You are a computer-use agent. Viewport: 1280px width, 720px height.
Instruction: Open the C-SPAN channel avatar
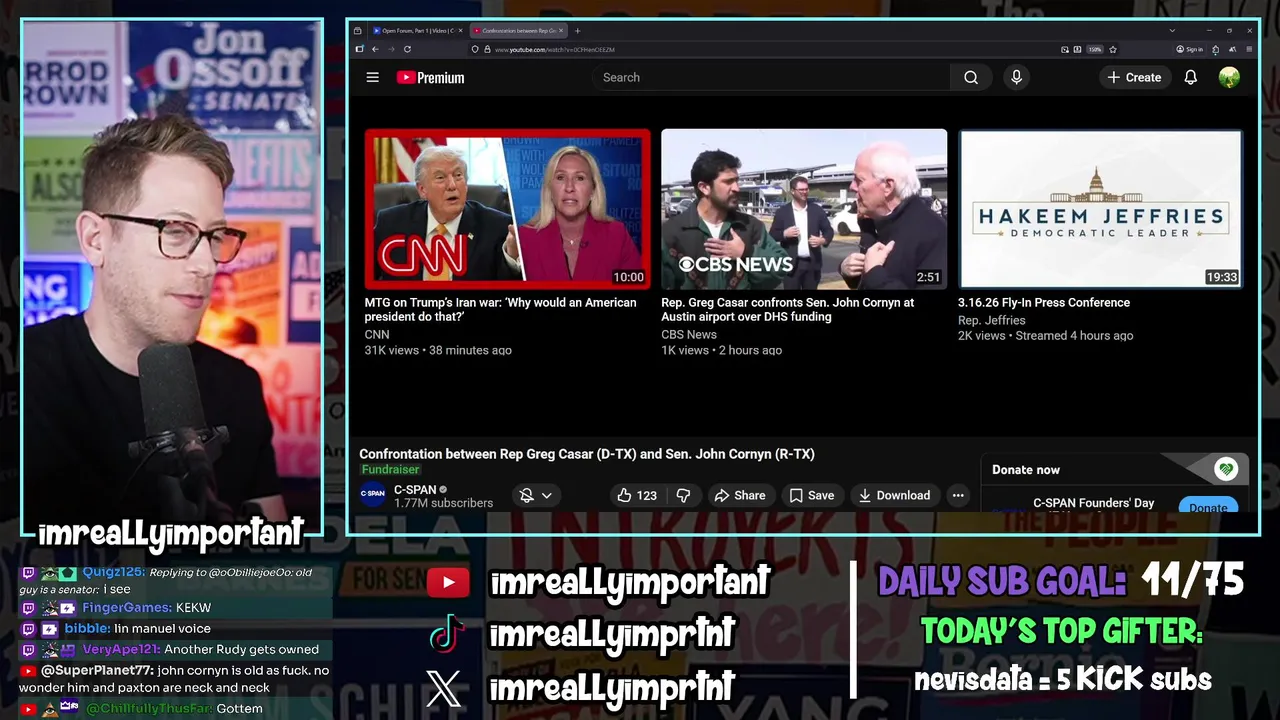coord(373,494)
